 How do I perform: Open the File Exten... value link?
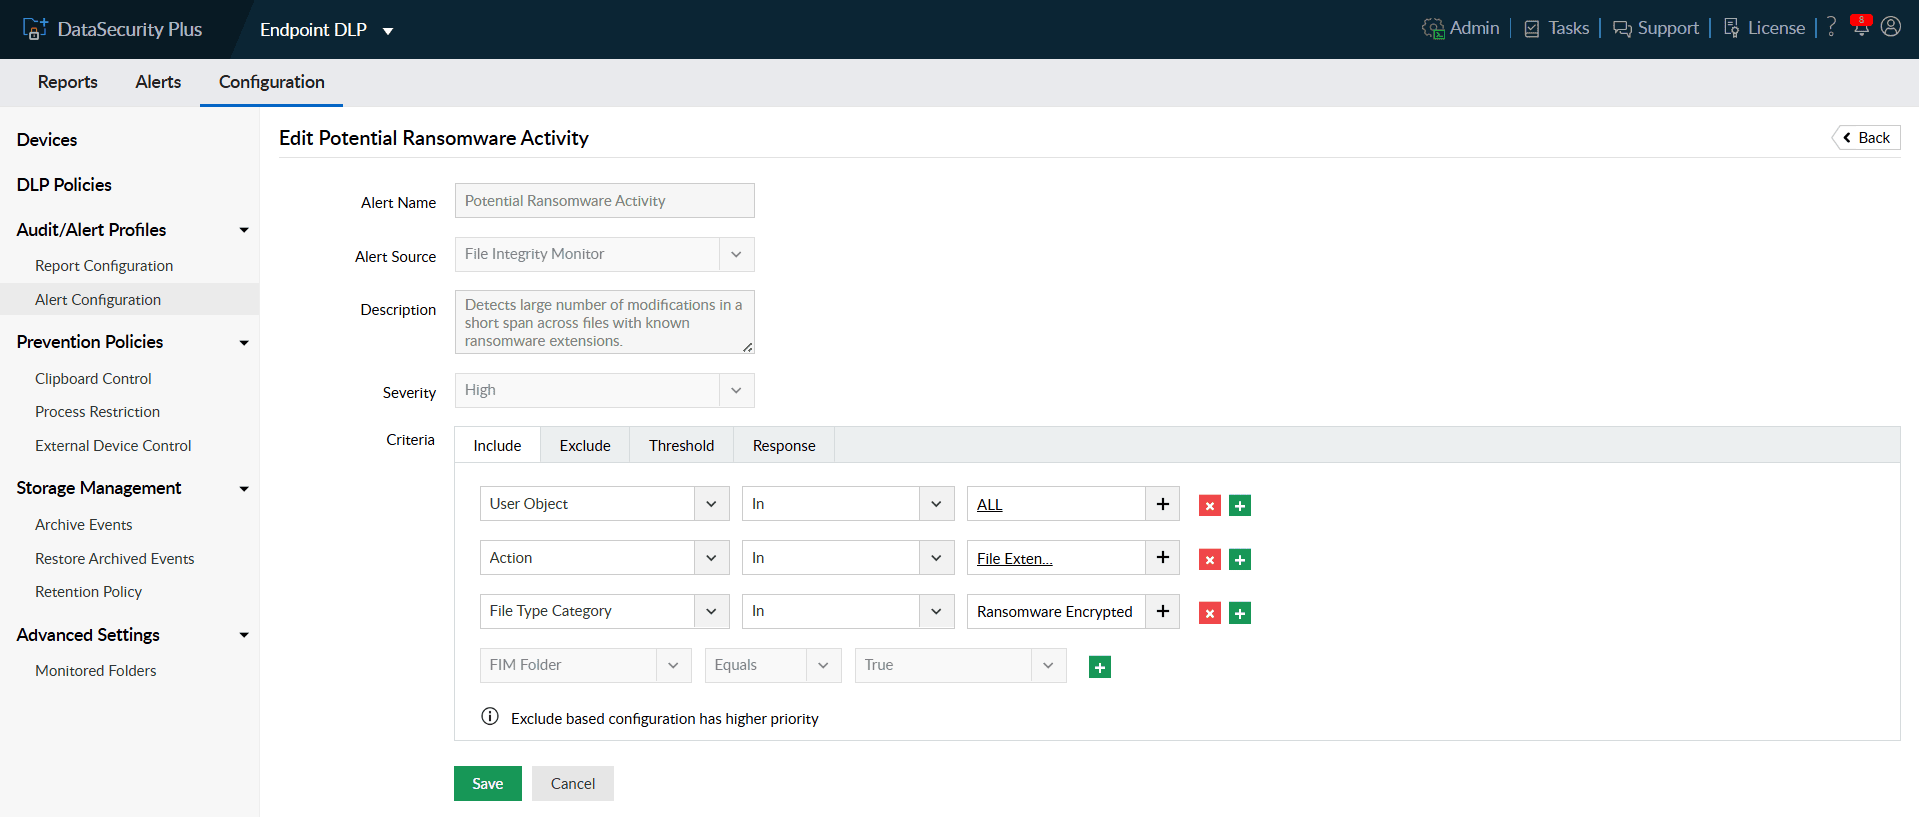pyautogui.click(x=1014, y=559)
